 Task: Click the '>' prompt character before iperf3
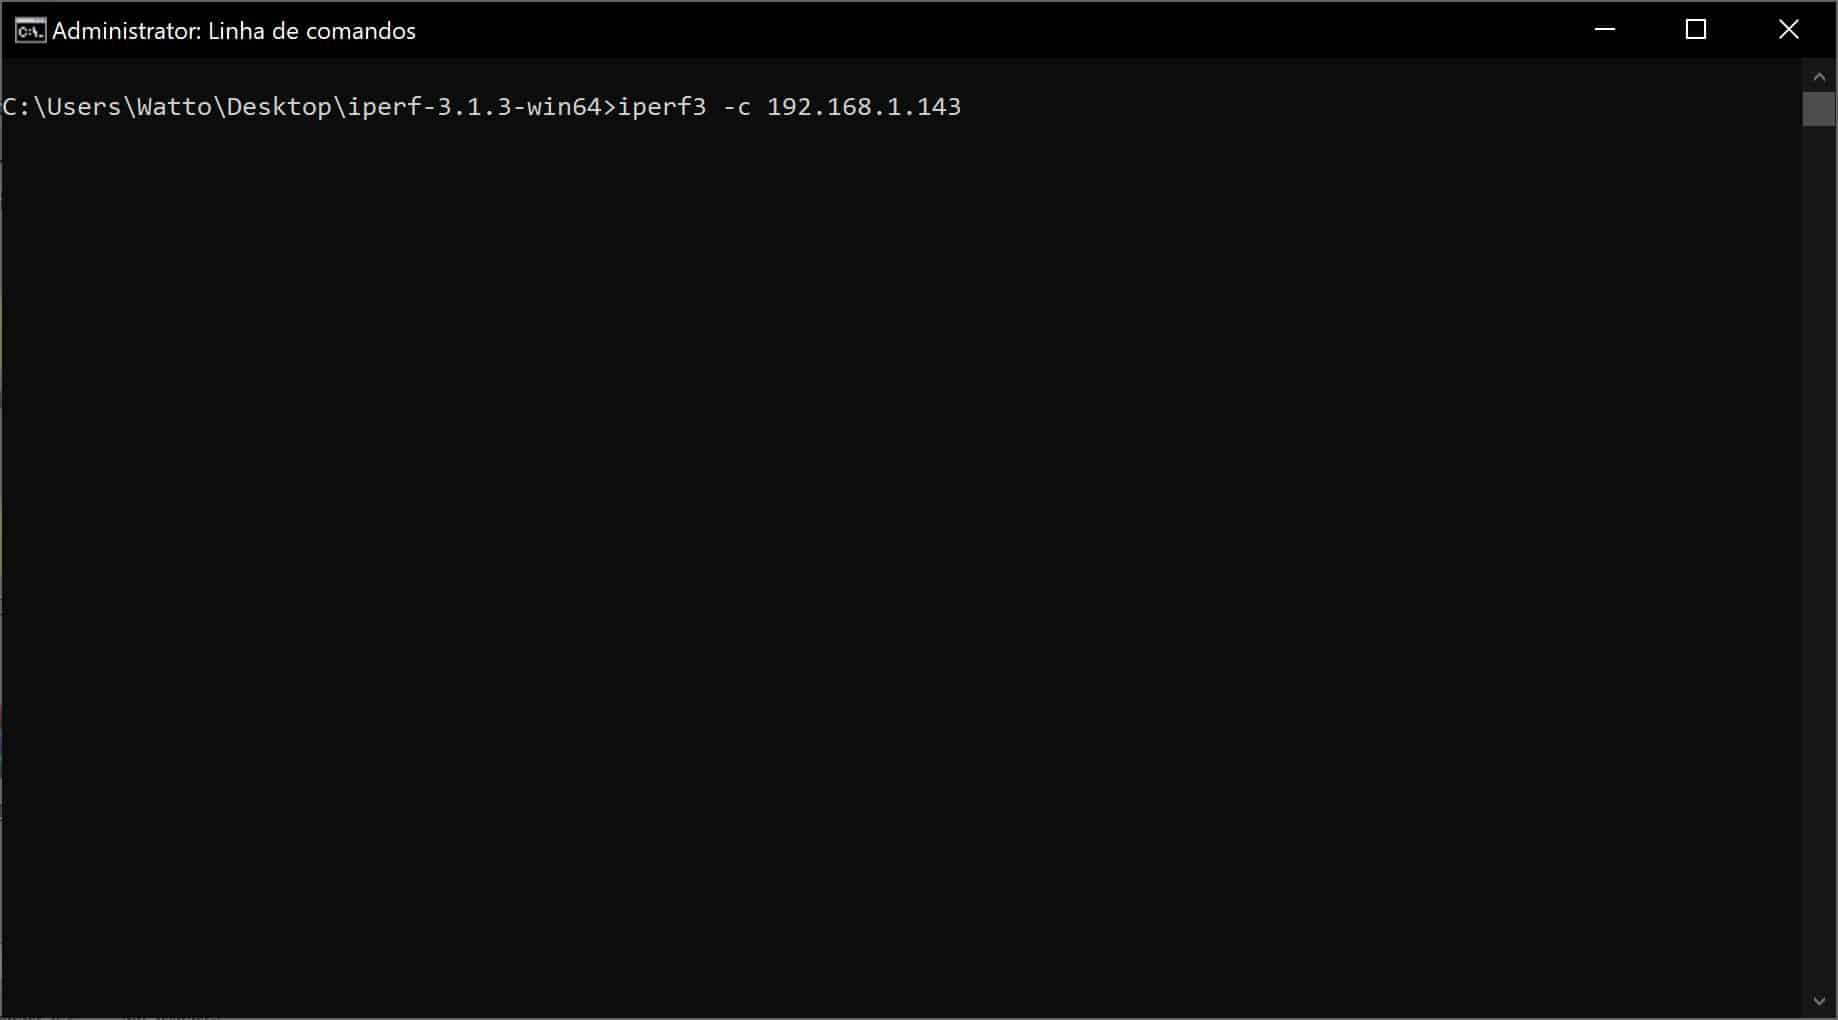(x=610, y=107)
